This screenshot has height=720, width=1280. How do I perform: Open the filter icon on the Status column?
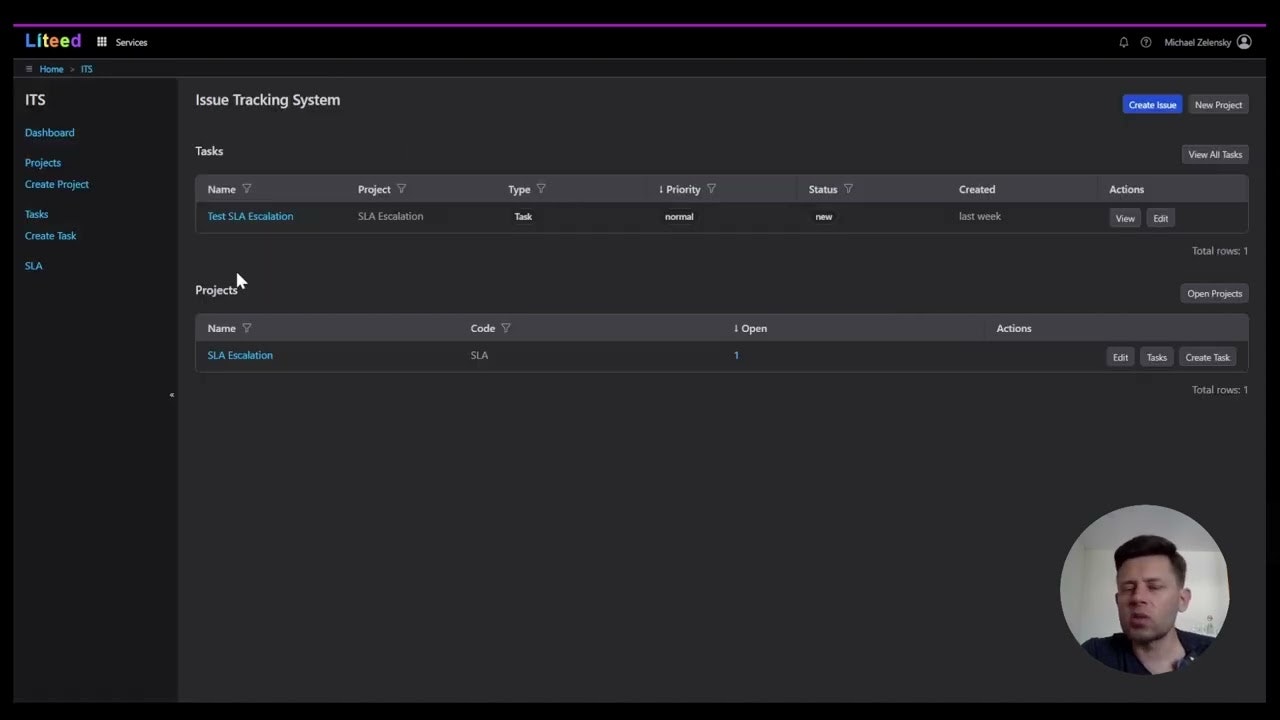(x=847, y=189)
